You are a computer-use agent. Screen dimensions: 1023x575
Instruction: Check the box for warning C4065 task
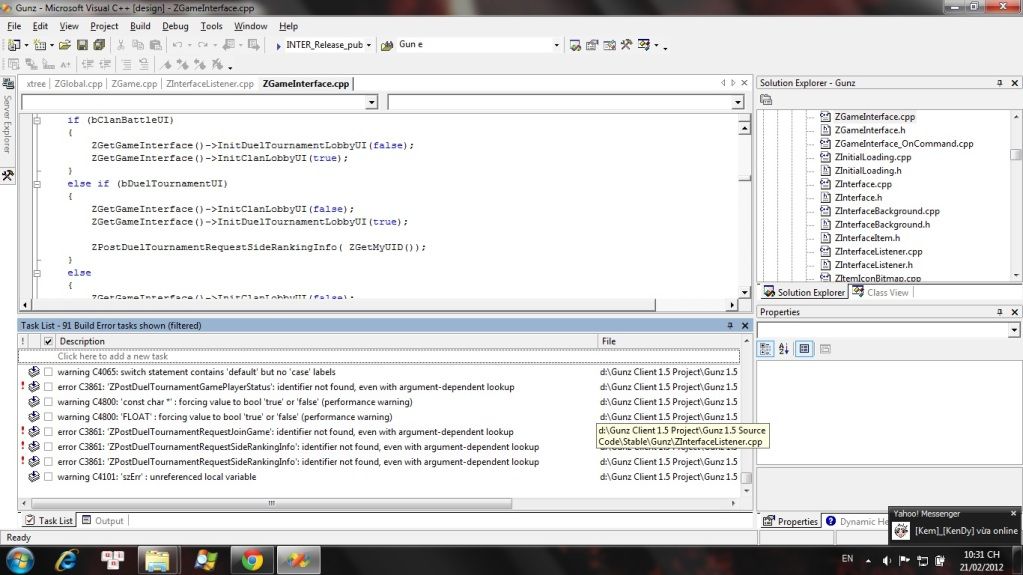[x=48, y=372]
